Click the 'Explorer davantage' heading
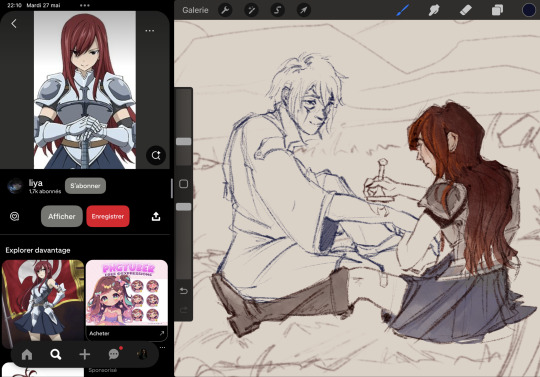The width and height of the screenshot is (540, 377). (x=38, y=250)
